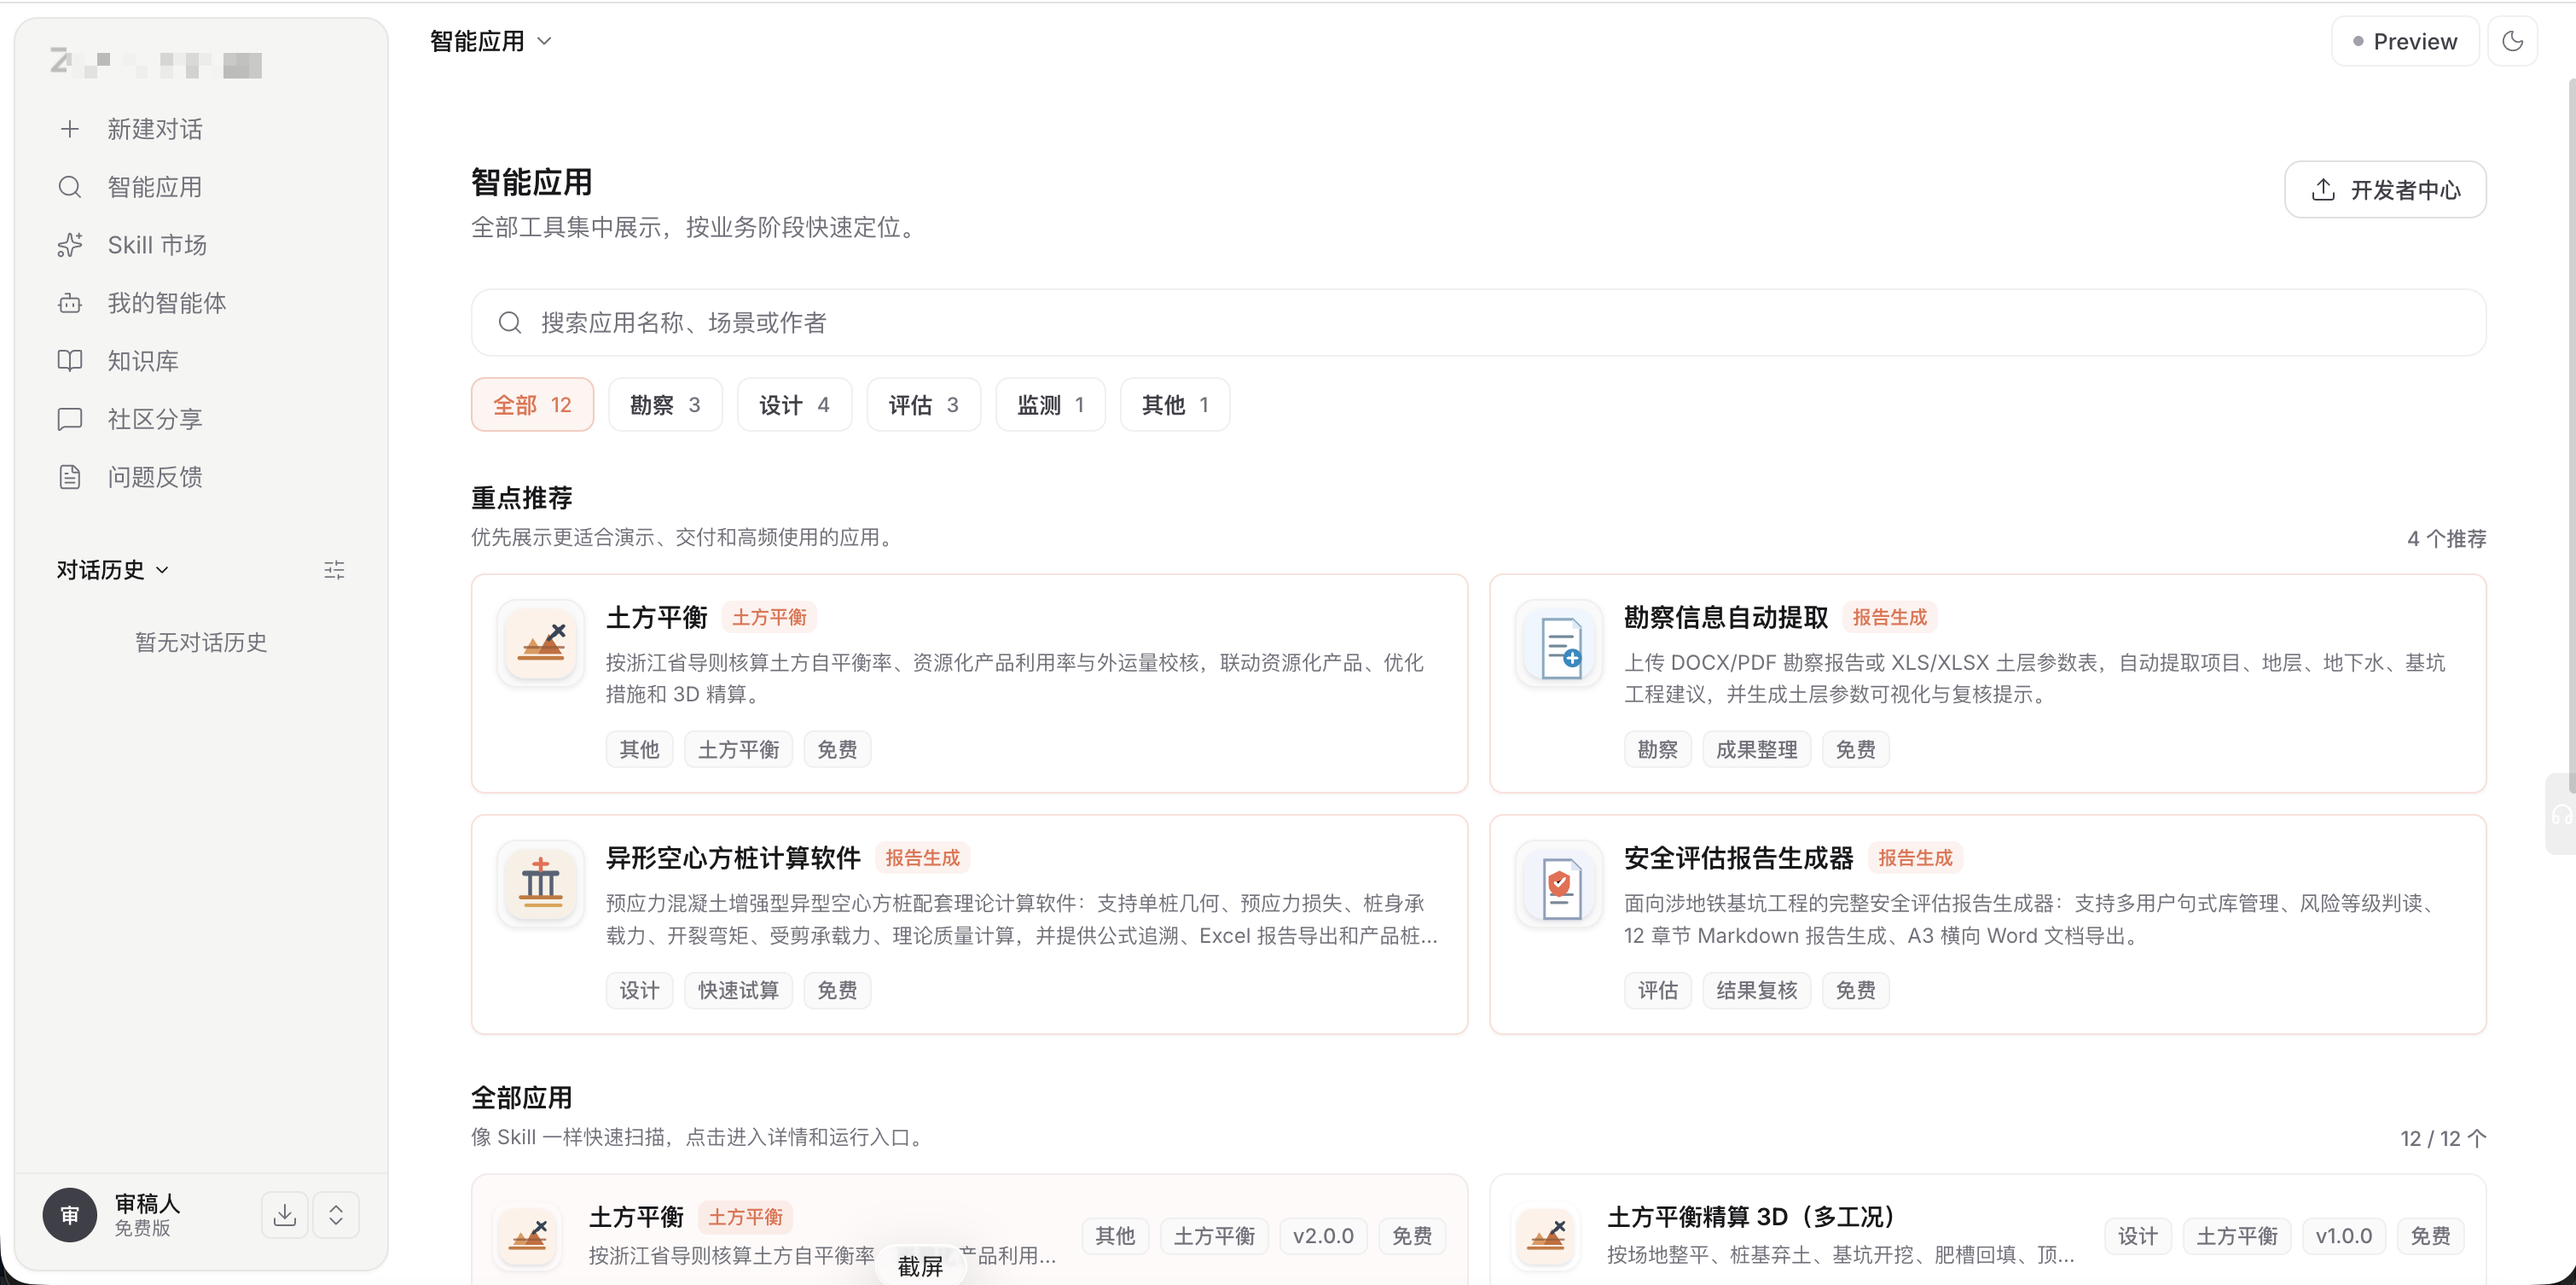The image size is (2576, 1285).
Task: Open the 勘察信息自动提取 featured card title
Action: click(1725, 617)
